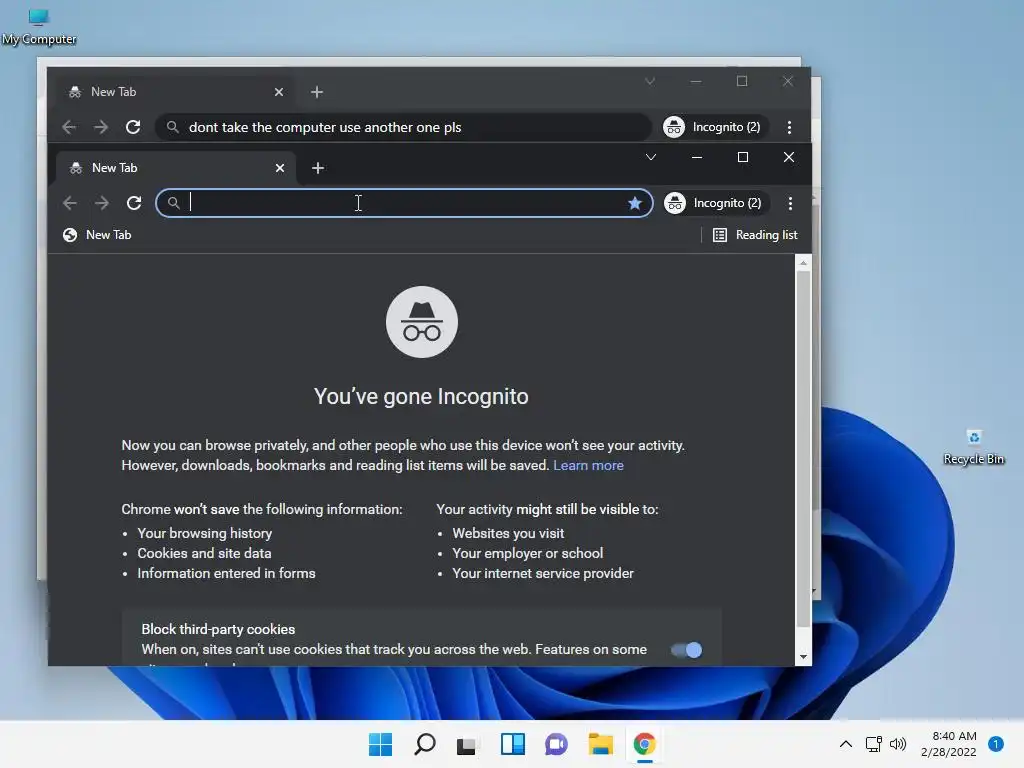Open Task View from the taskbar

[467, 745]
